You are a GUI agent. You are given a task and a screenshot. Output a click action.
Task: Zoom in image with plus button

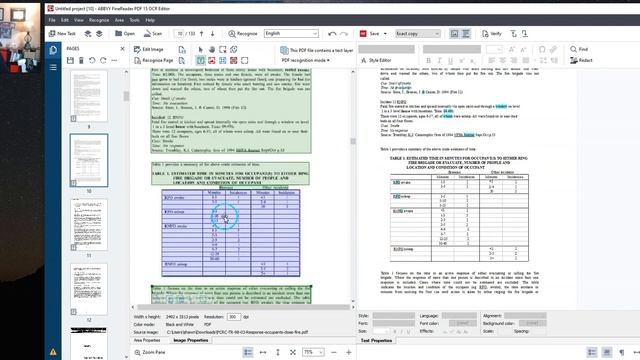(x=349, y=352)
